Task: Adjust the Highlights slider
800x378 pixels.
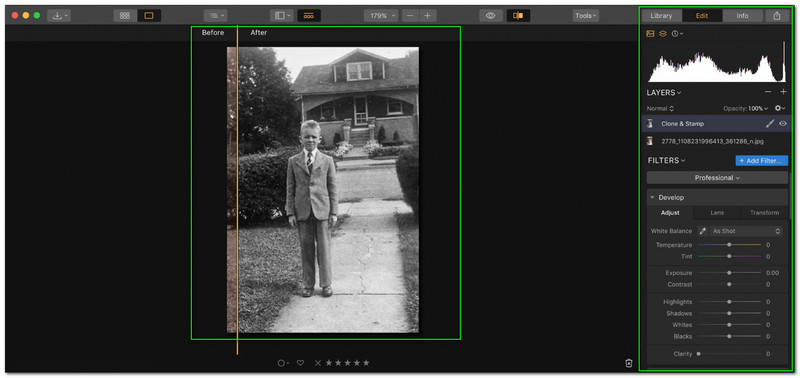Action: pyautogui.click(x=729, y=302)
